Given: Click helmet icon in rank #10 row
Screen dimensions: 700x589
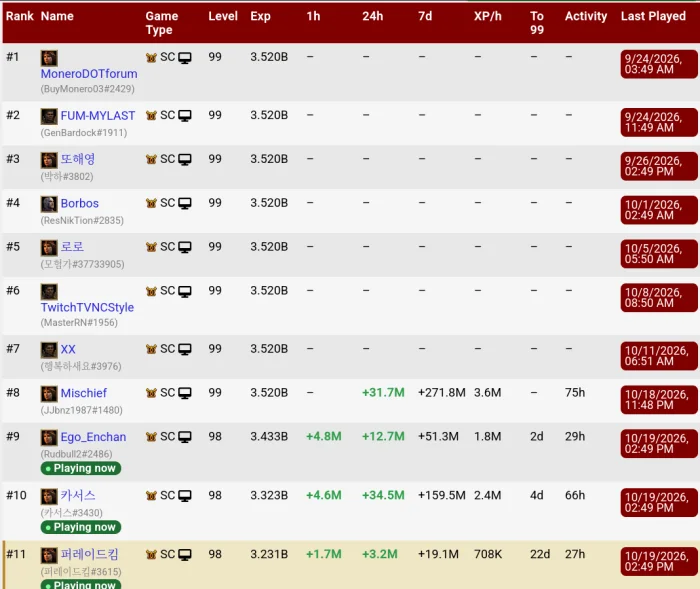Looking at the screenshot, I should (x=151, y=496).
